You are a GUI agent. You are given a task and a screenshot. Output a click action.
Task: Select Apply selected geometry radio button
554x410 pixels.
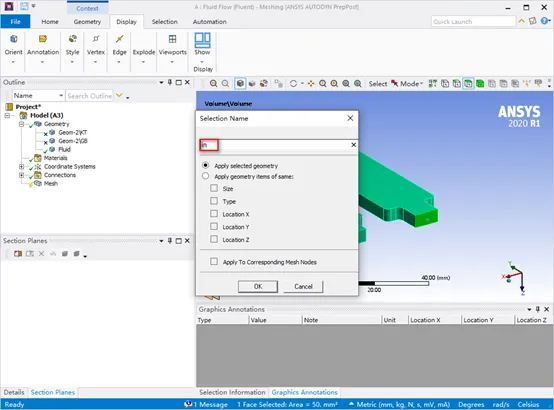click(x=205, y=165)
